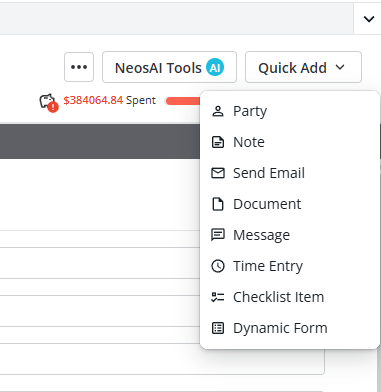Open NeosAI Tools button

pos(169,67)
